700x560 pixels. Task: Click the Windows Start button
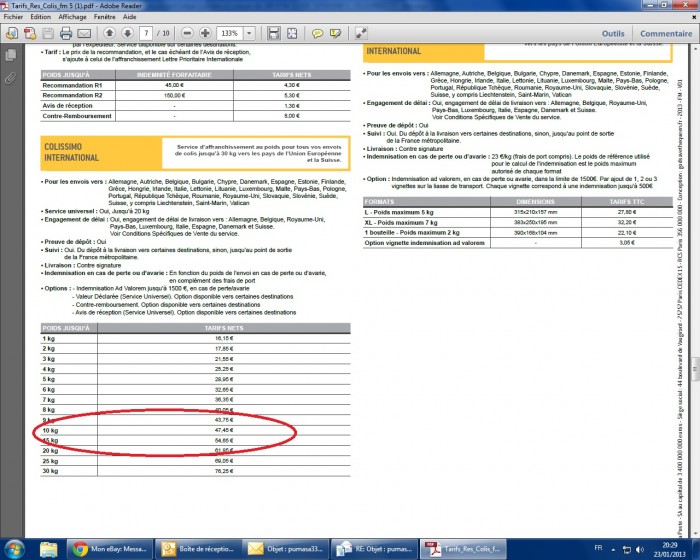point(14,548)
